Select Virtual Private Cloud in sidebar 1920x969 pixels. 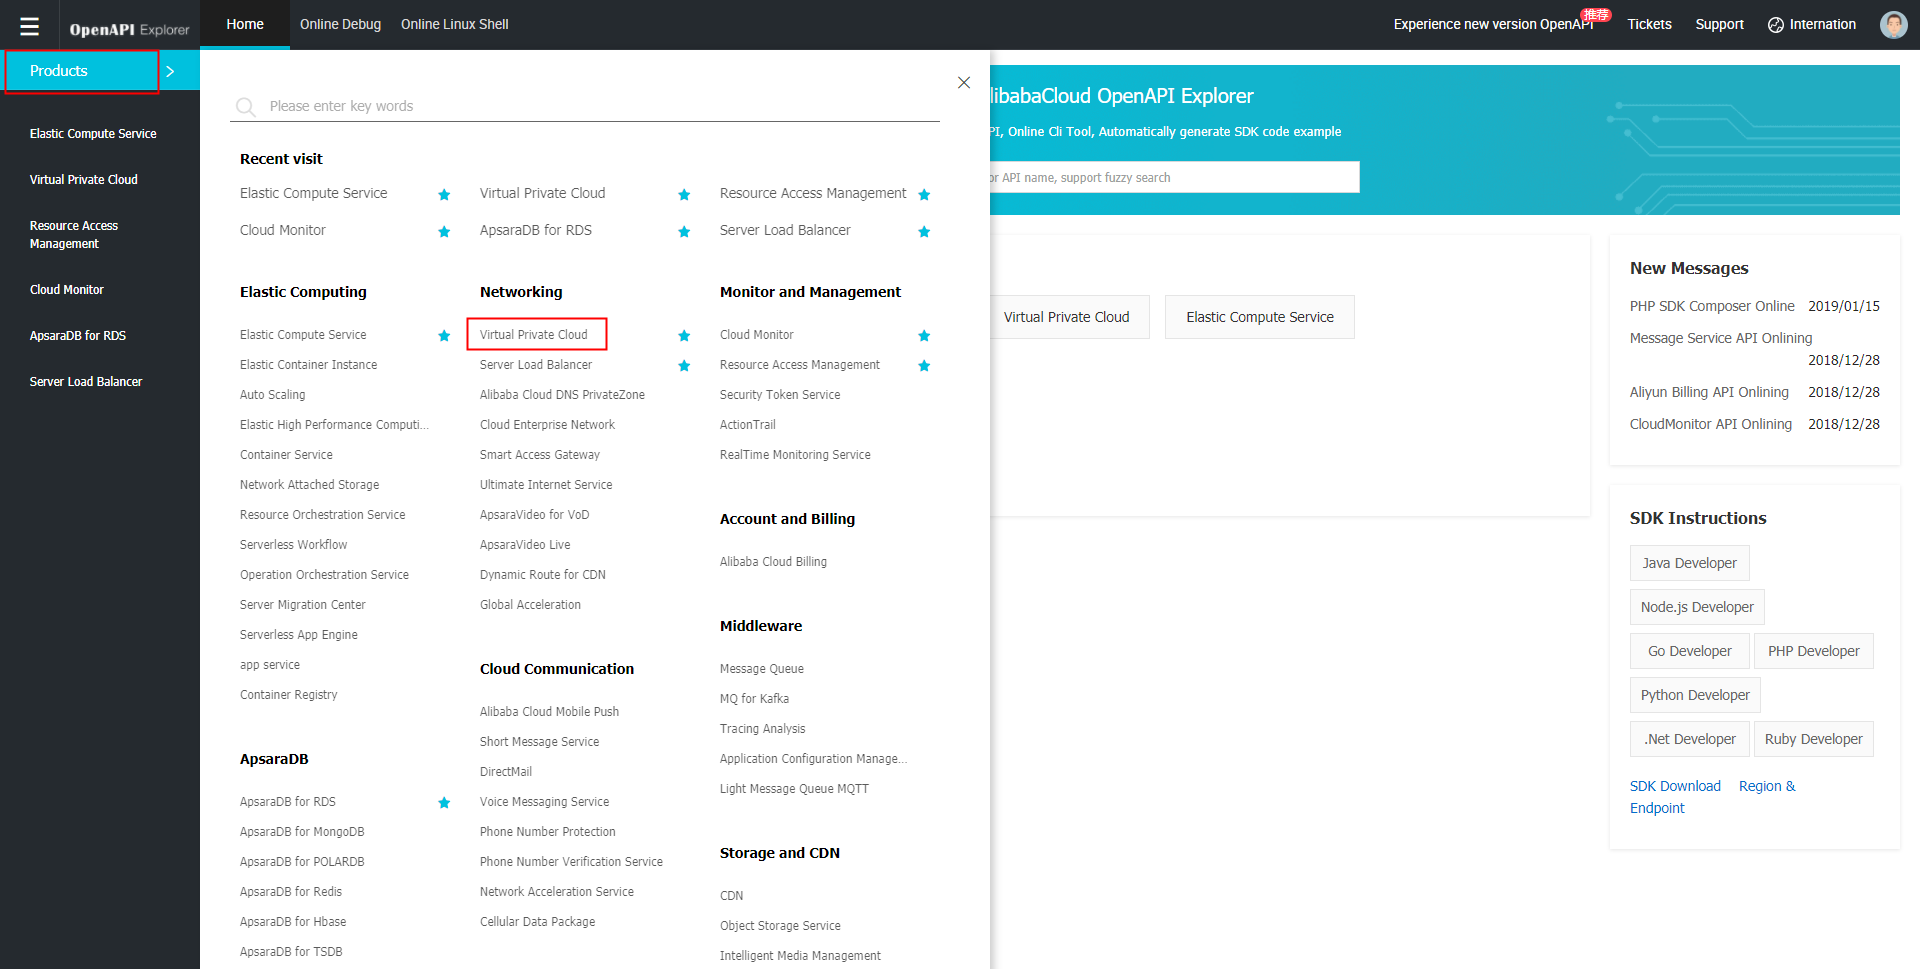[x=84, y=180]
